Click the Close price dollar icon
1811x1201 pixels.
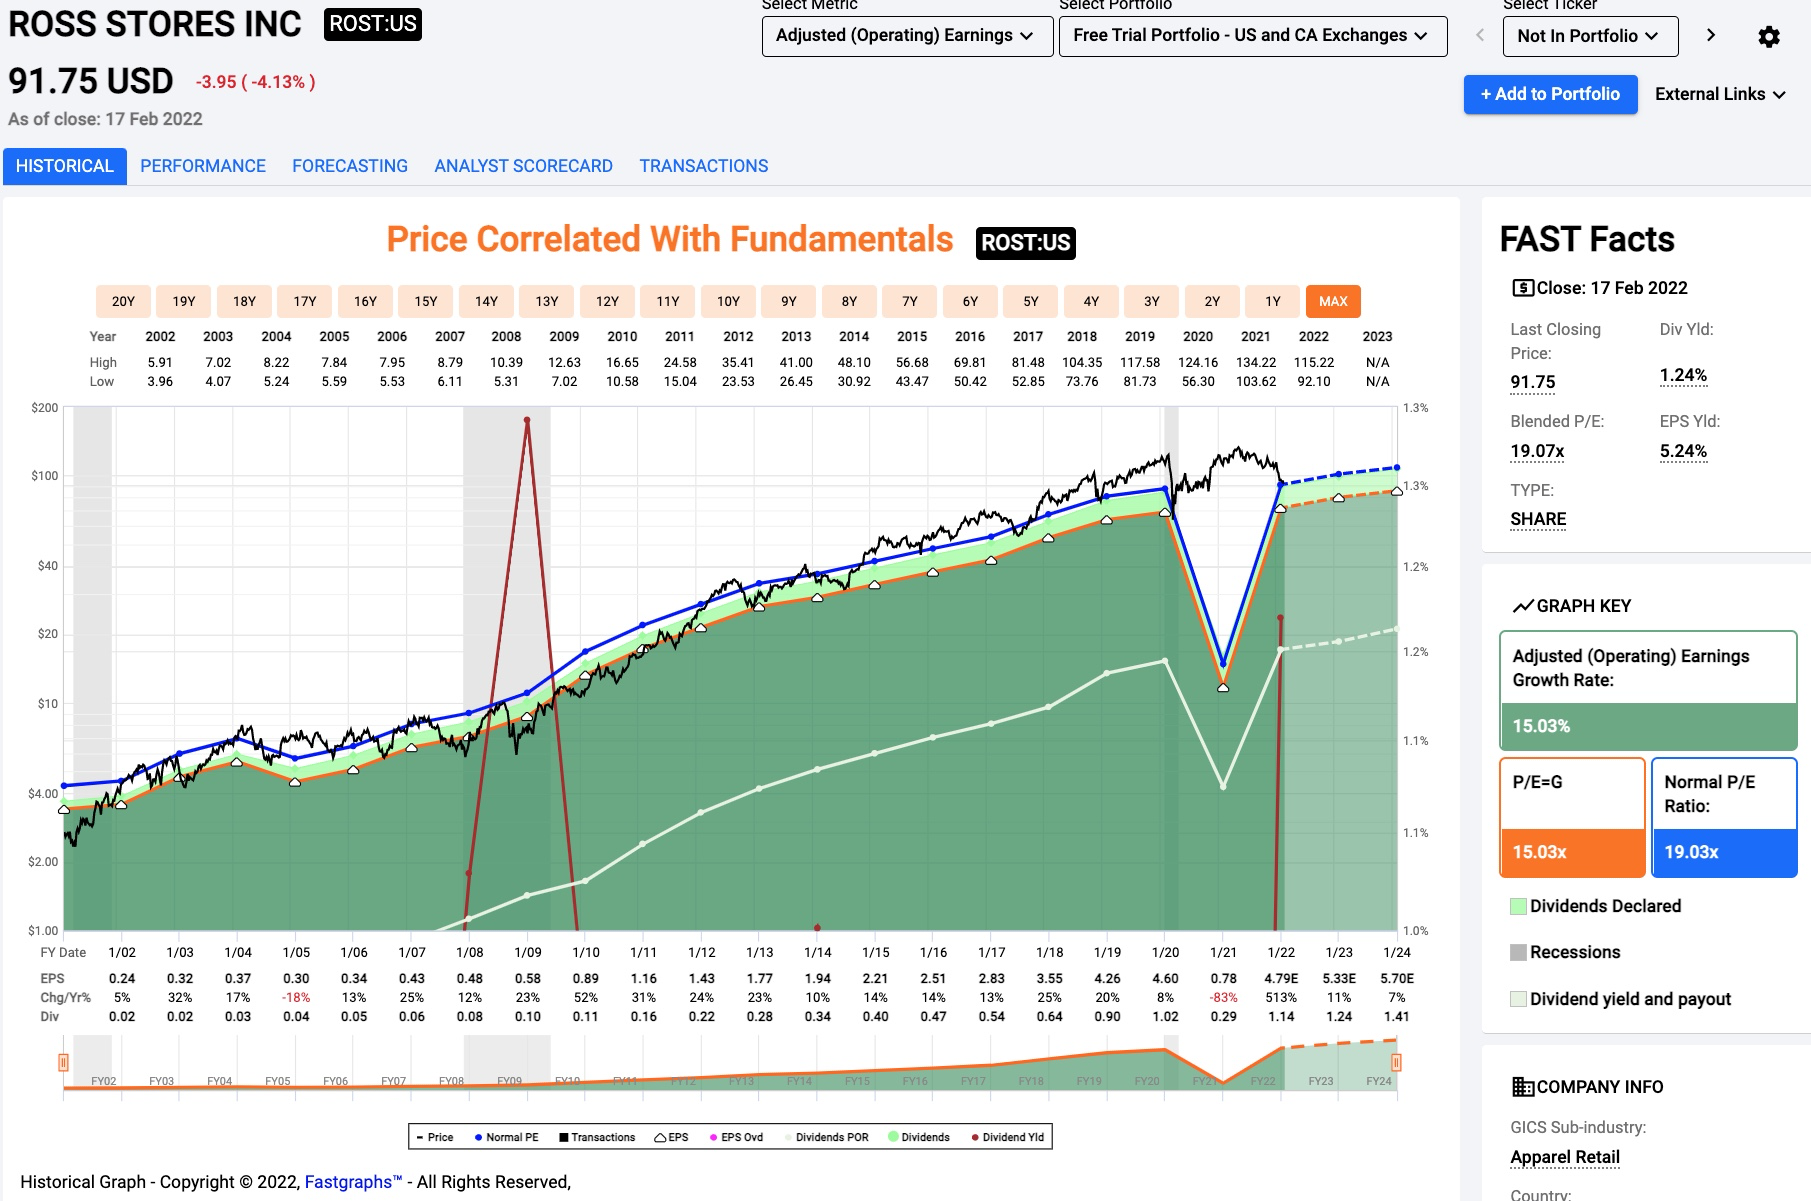click(1522, 288)
